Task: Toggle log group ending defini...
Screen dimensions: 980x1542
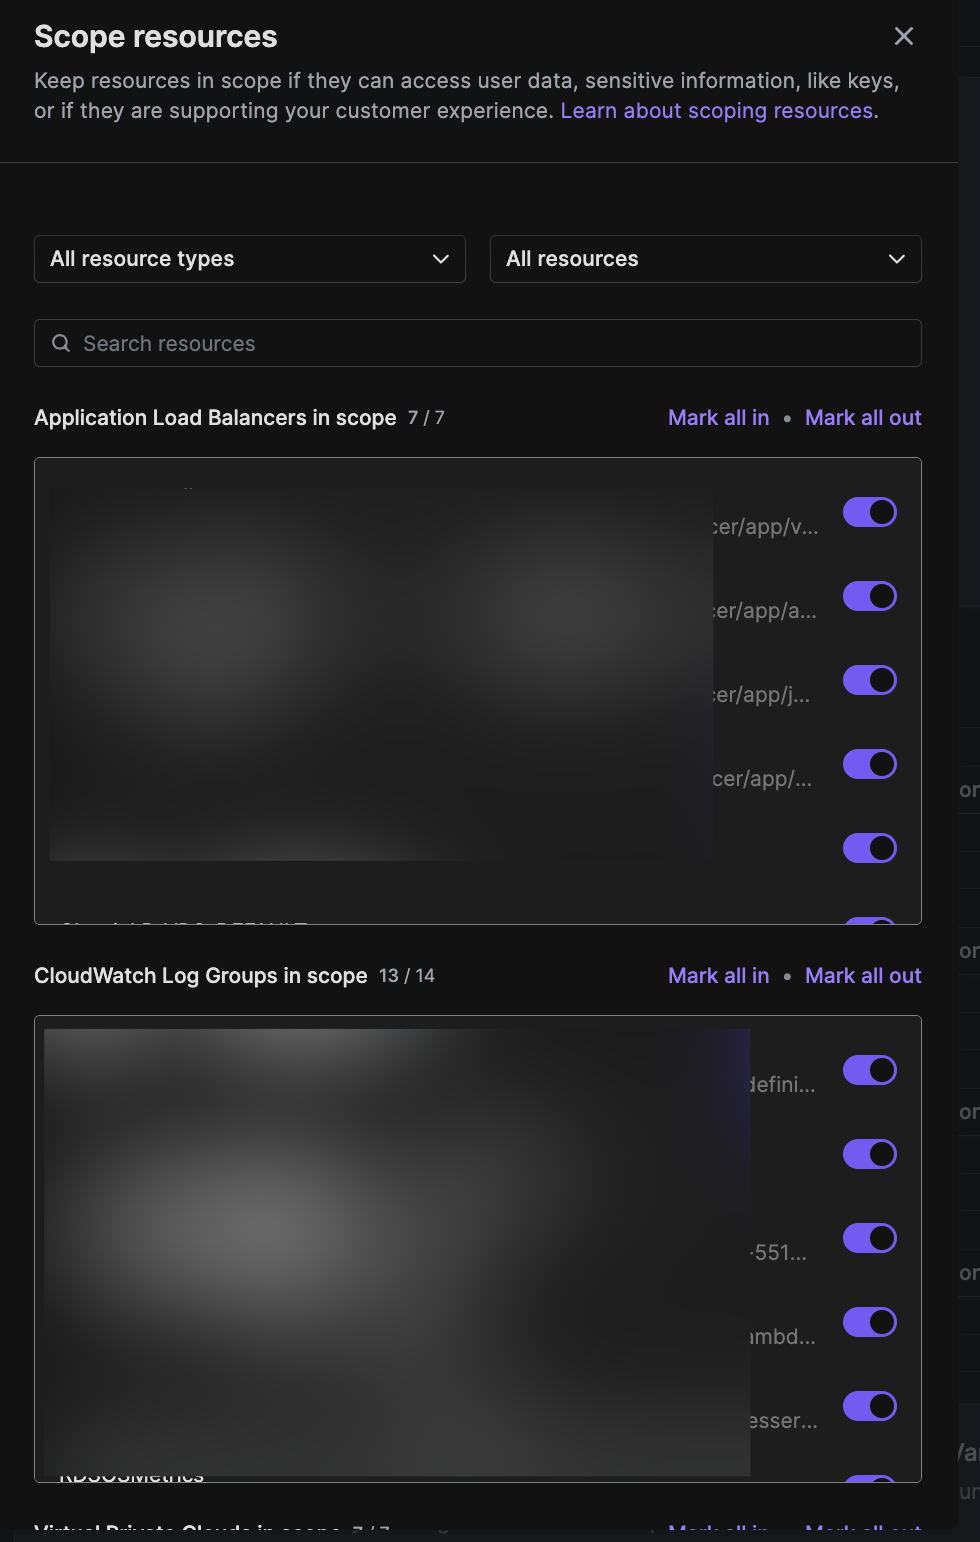Action: (x=870, y=1070)
